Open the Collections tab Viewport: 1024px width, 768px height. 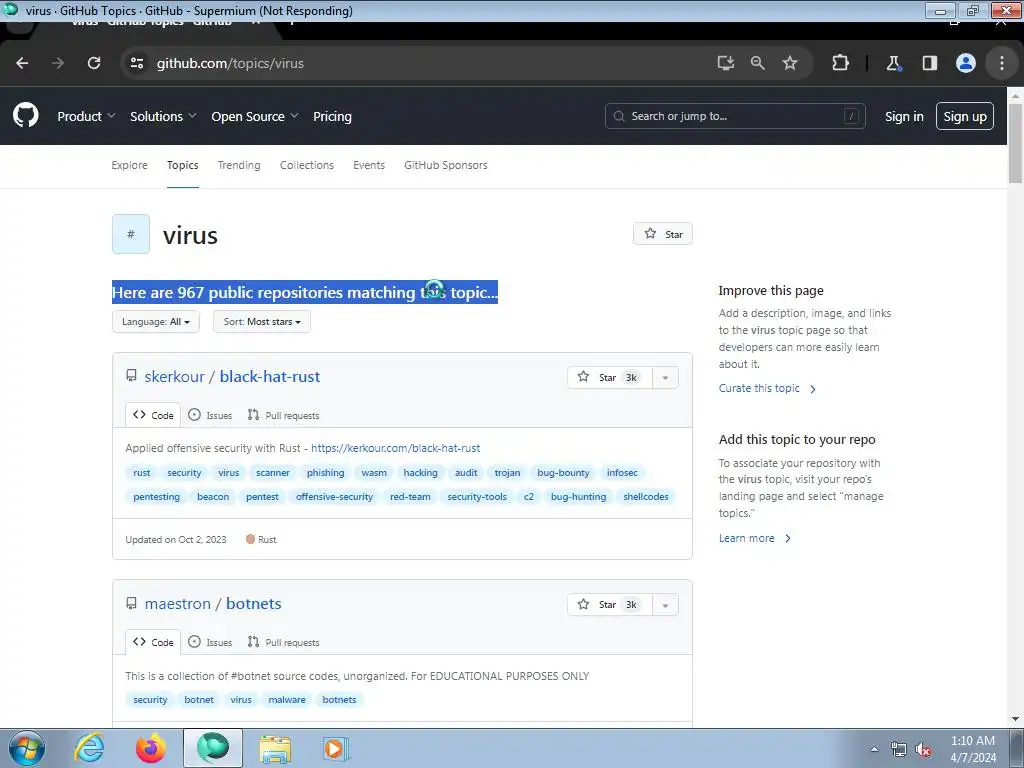click(x=307, y=165)
